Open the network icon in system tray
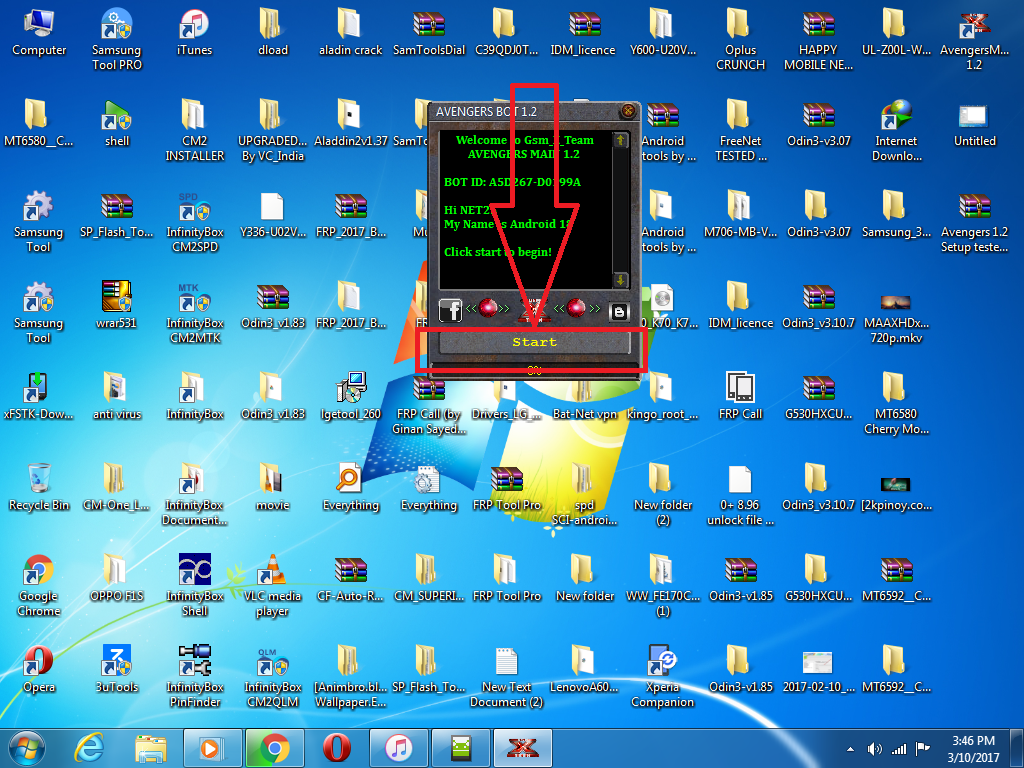The width and height of the screenshot is (1024, 768). [899, 748]
